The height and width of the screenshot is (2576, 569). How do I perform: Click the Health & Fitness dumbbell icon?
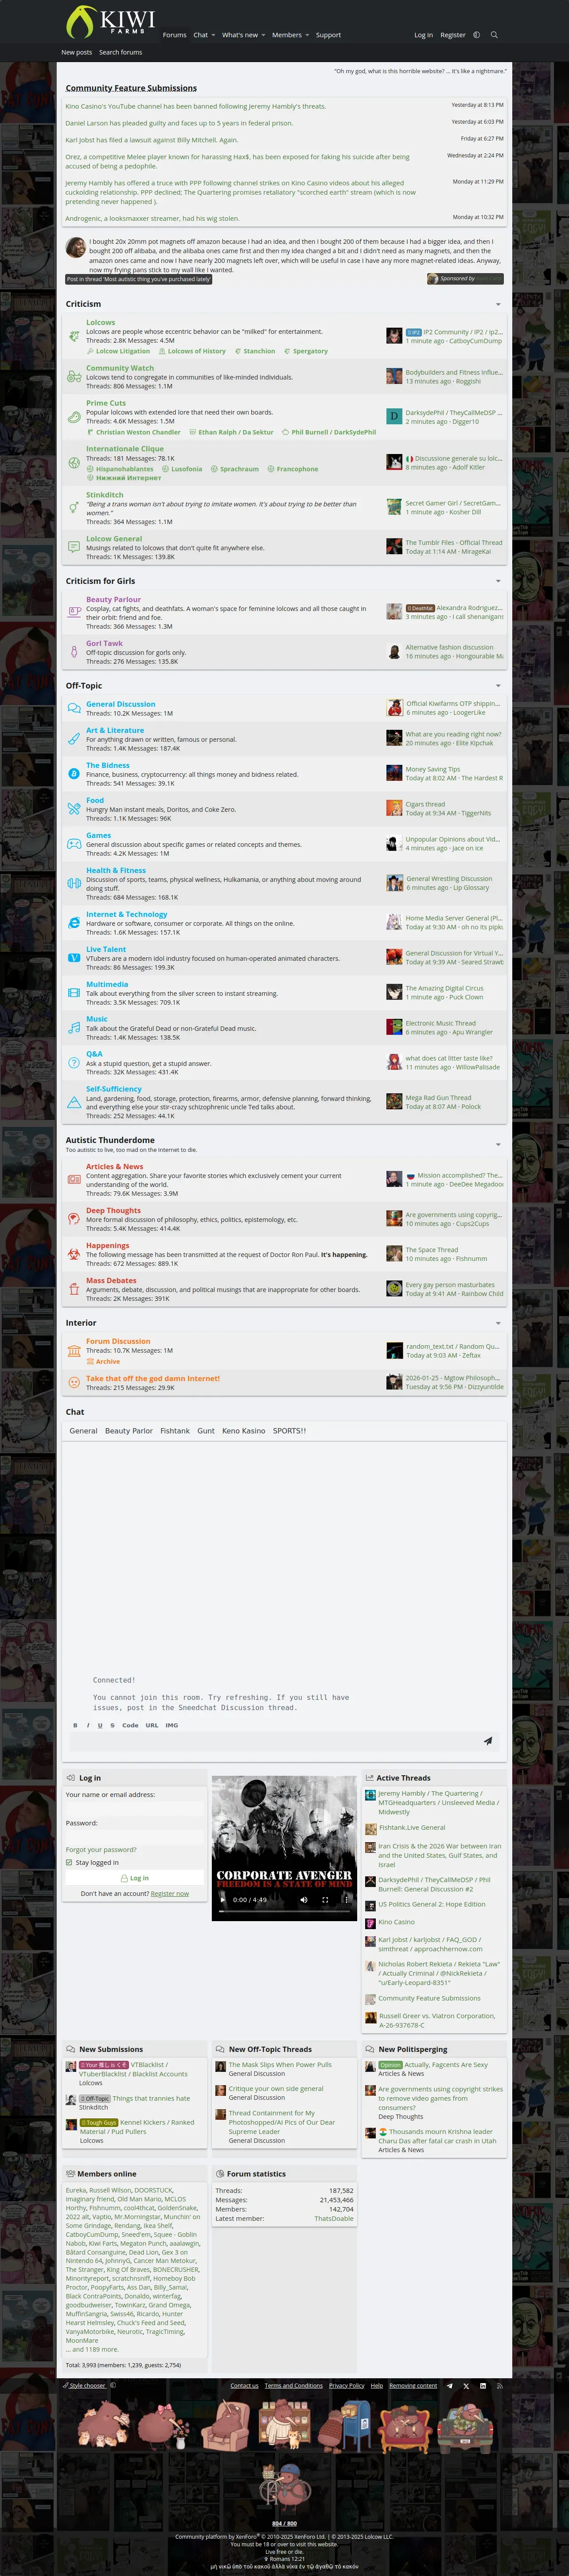click(x=74, y=883)
